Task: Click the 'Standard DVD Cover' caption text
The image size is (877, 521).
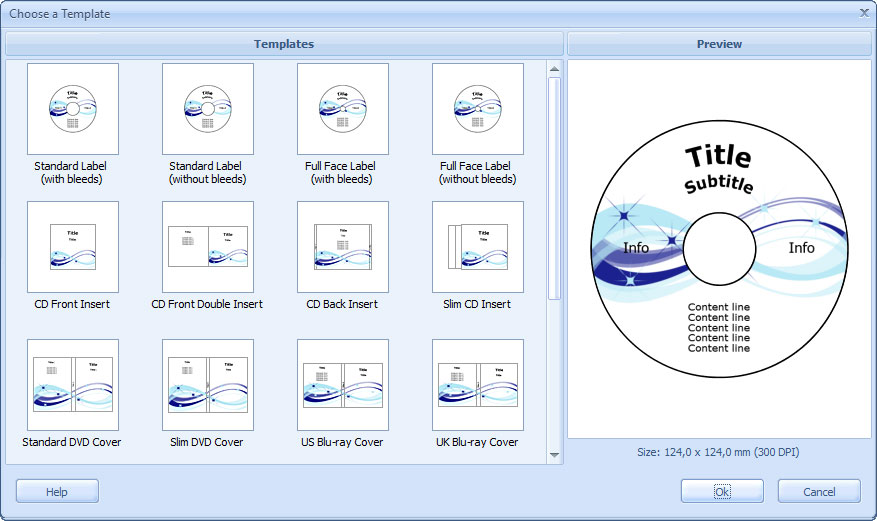Action: [x=72, y=442]
